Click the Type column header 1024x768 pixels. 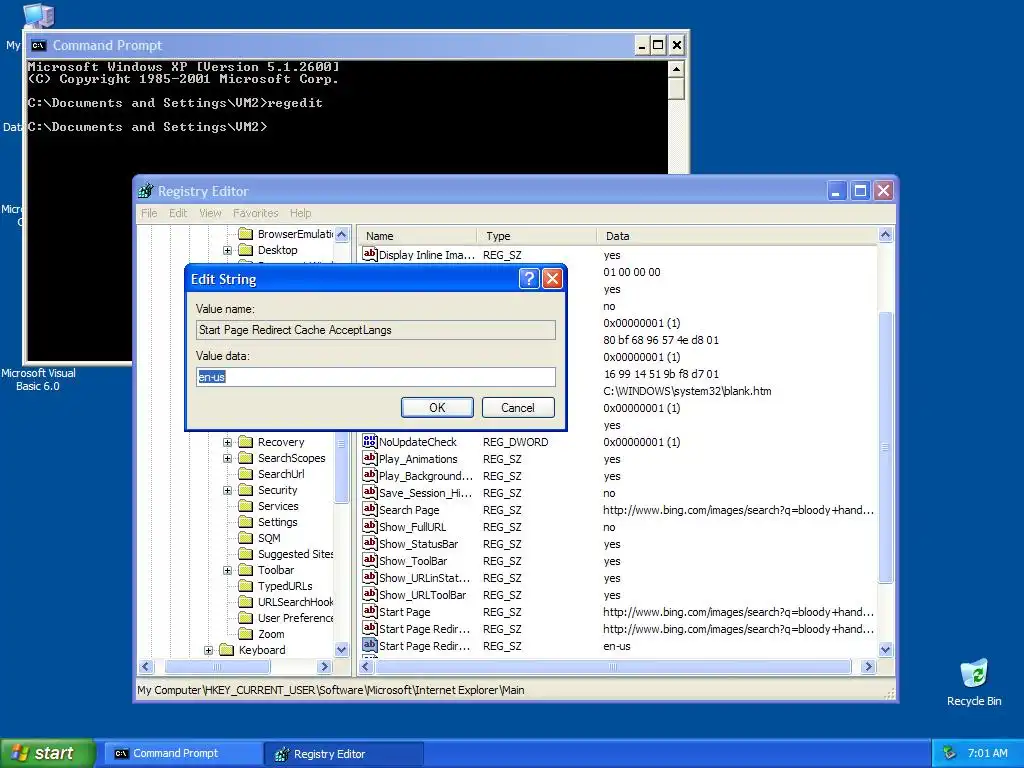point(537,236)
